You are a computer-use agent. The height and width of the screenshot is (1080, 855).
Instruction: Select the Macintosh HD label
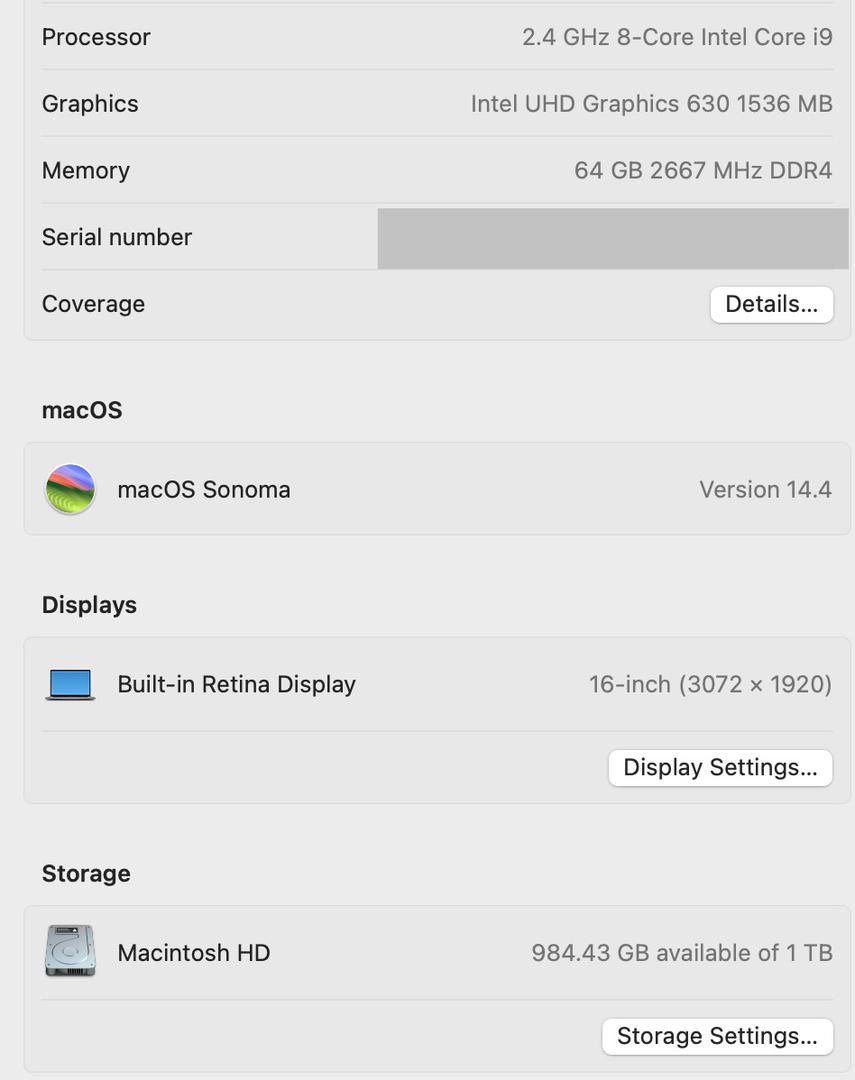pyautogui.click(x=194, y=952)
